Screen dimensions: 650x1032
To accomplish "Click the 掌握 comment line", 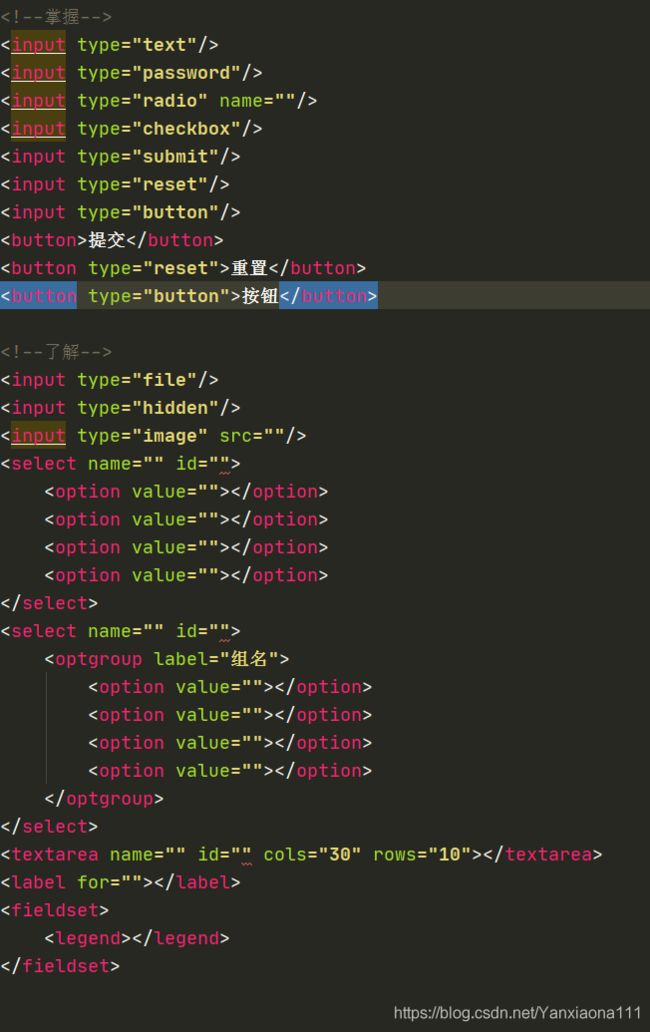I will tap(56, 16).
